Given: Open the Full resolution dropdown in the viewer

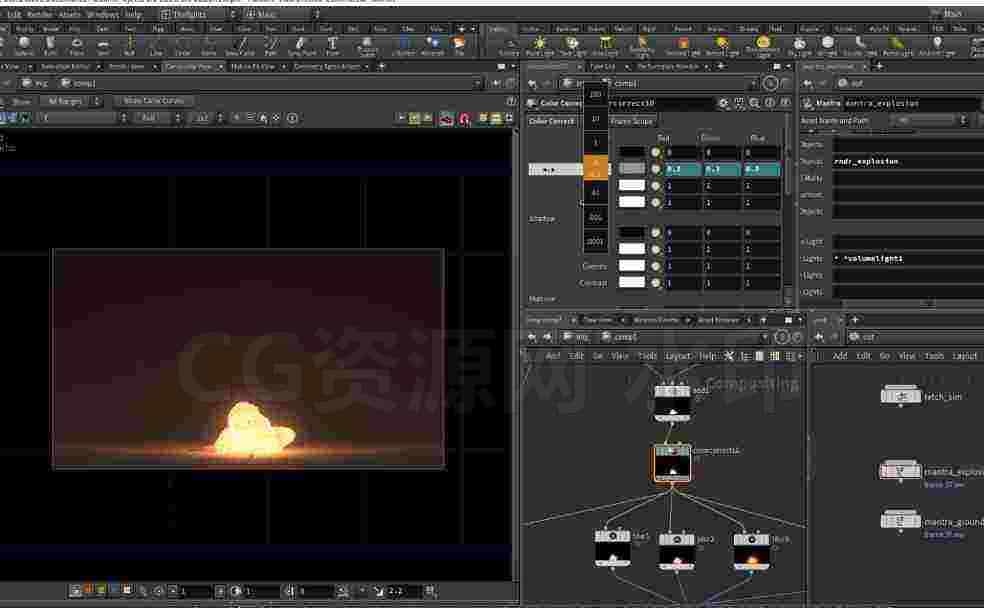Looking at the screenshot, I should tap(156, 118).
